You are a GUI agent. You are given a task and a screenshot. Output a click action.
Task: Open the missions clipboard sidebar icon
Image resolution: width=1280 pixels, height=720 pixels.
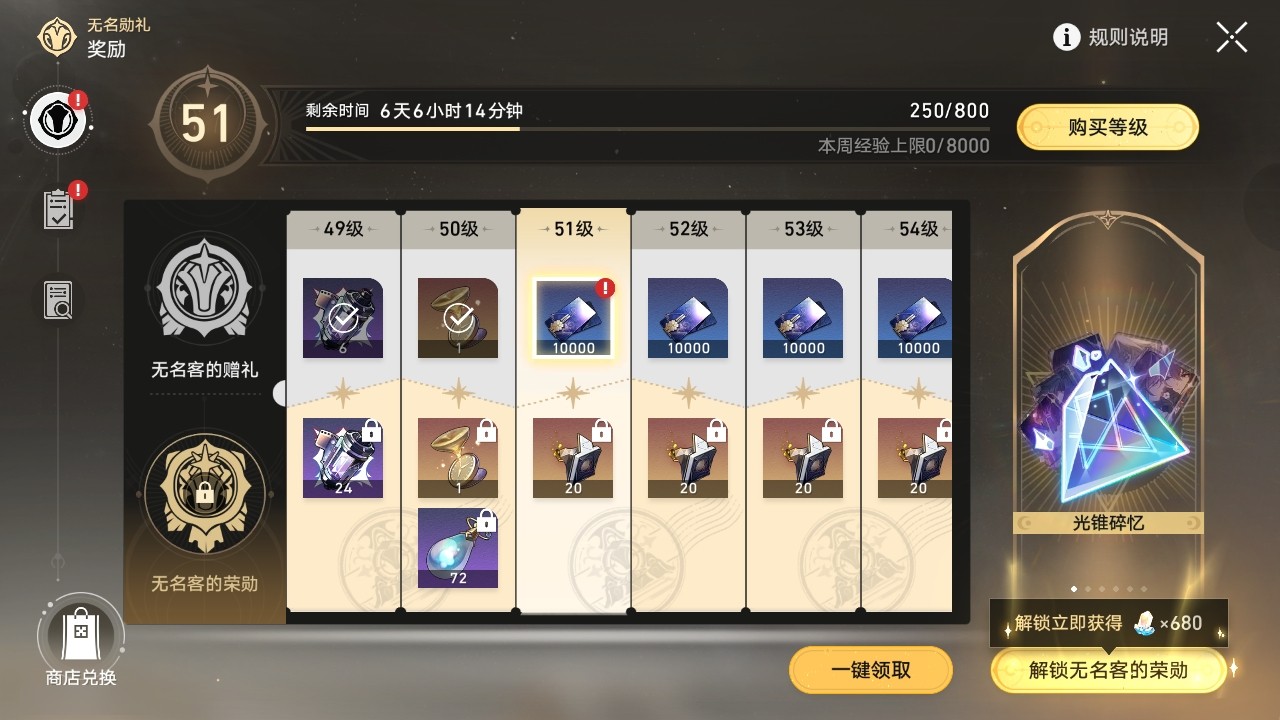point(59,208)
